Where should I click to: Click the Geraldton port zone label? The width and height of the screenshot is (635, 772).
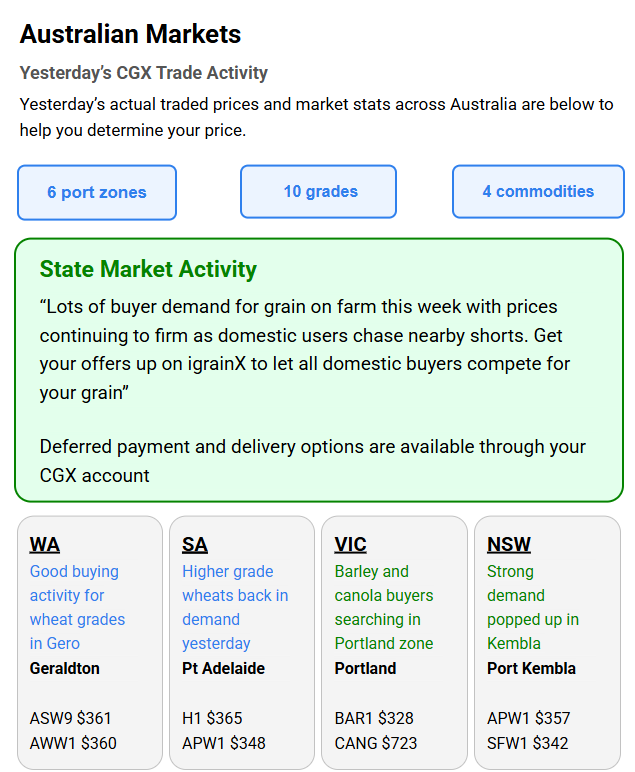coord(65,668)
